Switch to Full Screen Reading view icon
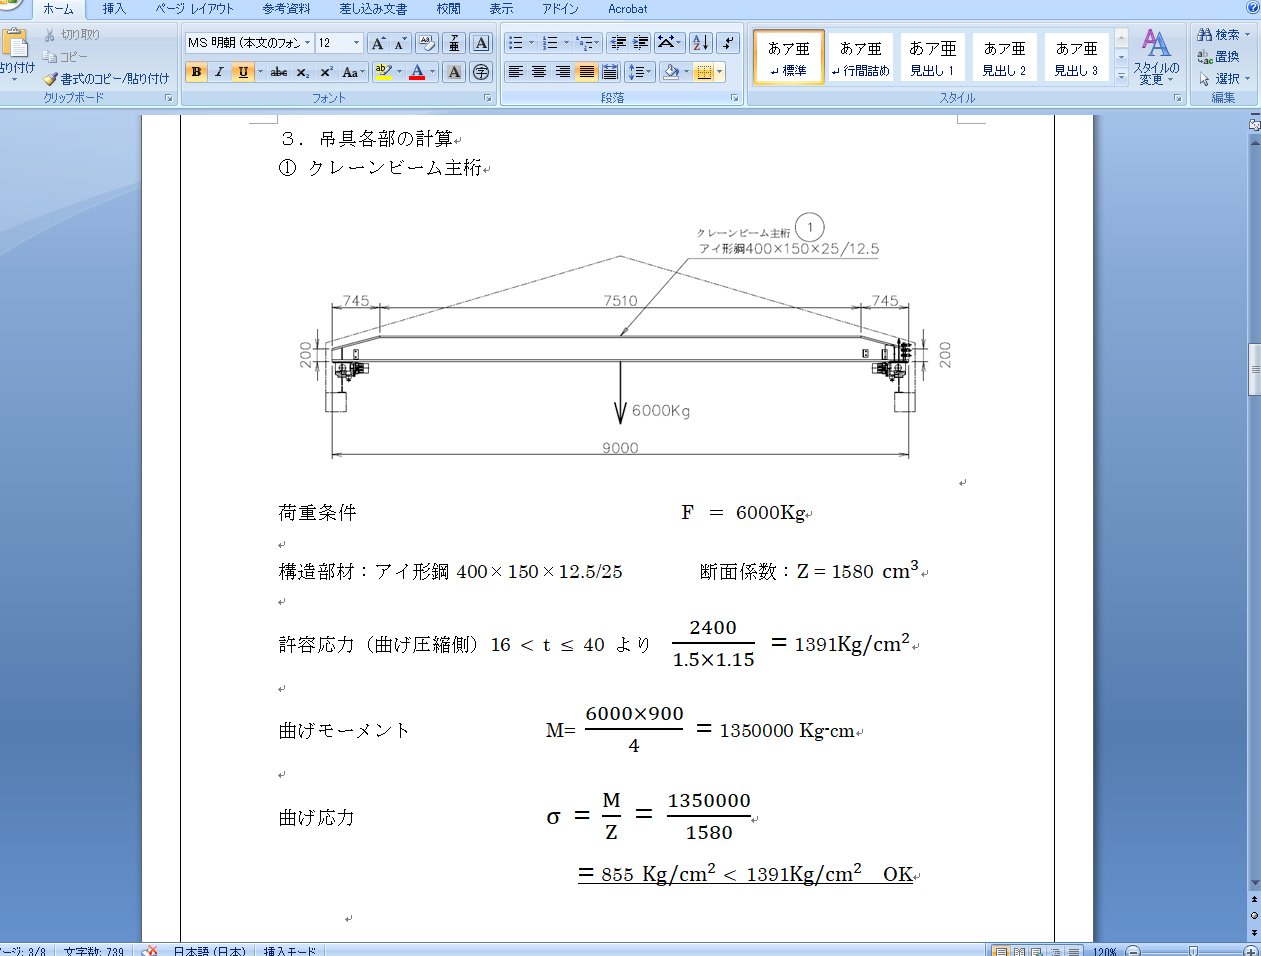The height and width of the screenshot is (956, 1261). (x=1019, y=951)
